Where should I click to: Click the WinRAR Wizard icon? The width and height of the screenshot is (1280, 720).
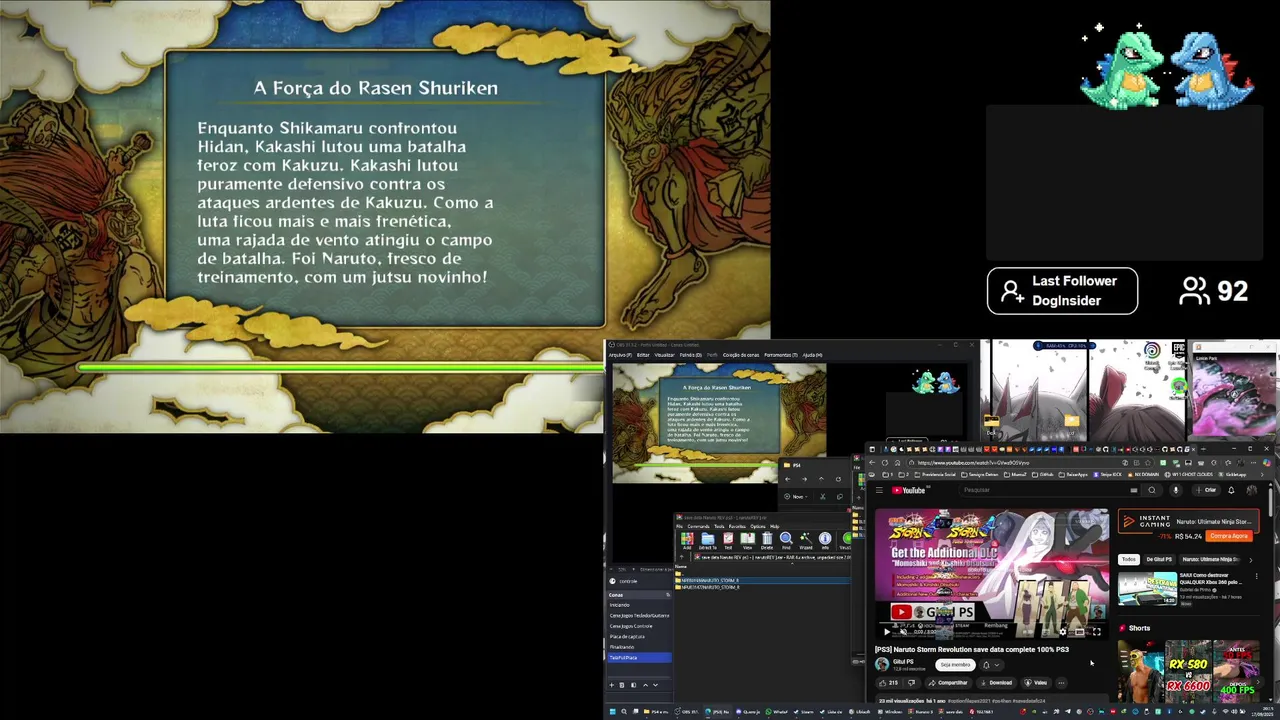coord(806,540)
